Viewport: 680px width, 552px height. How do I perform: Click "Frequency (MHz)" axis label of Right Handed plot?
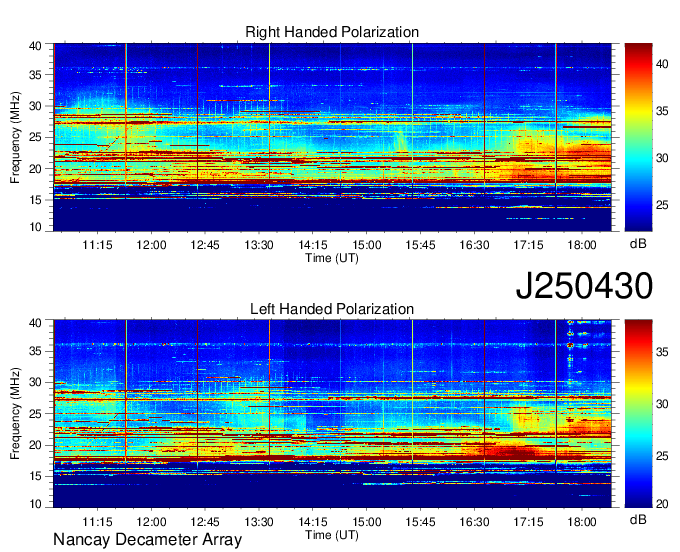[15, 137]
